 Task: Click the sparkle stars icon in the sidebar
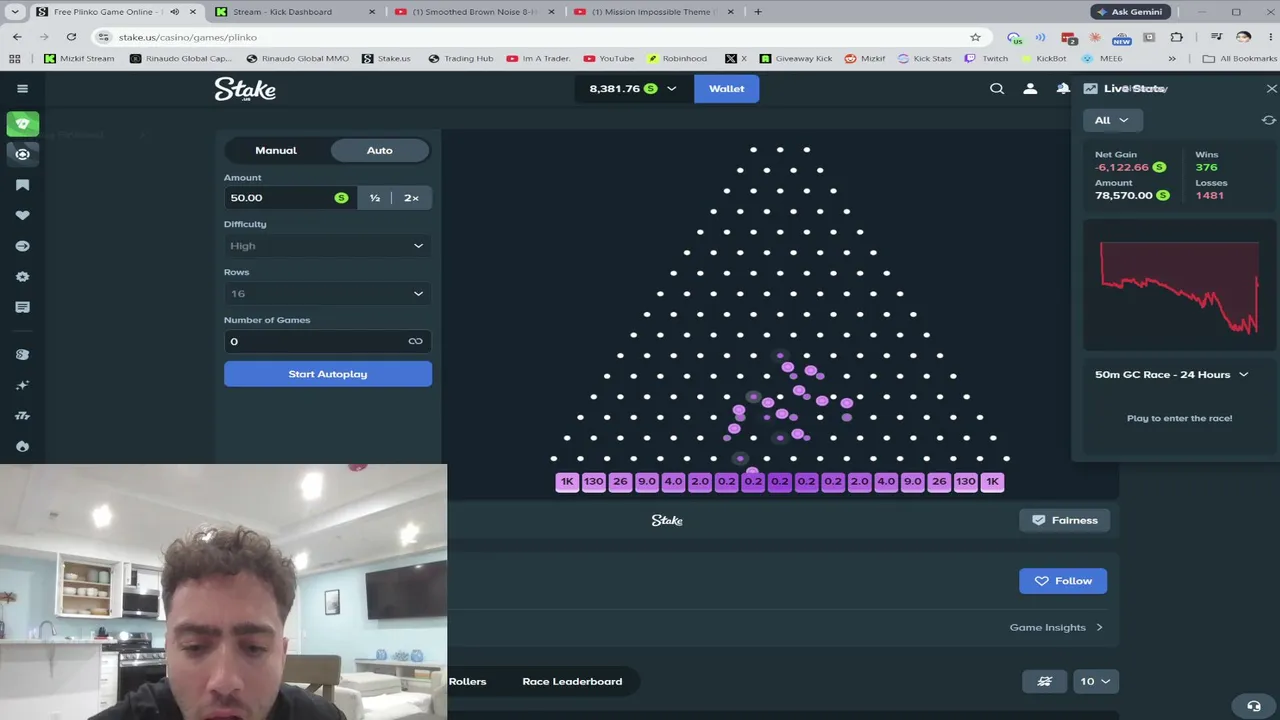(22, 385)
